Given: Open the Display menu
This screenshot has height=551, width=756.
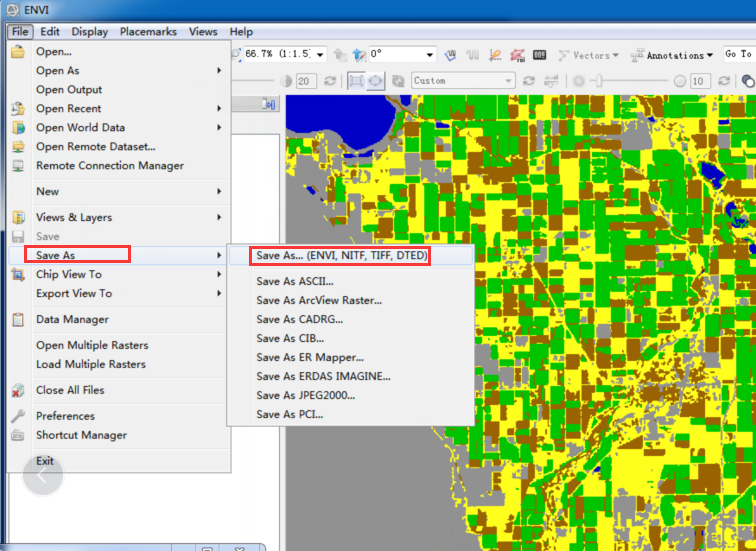Looking at the screenshot, I should 90,32.
